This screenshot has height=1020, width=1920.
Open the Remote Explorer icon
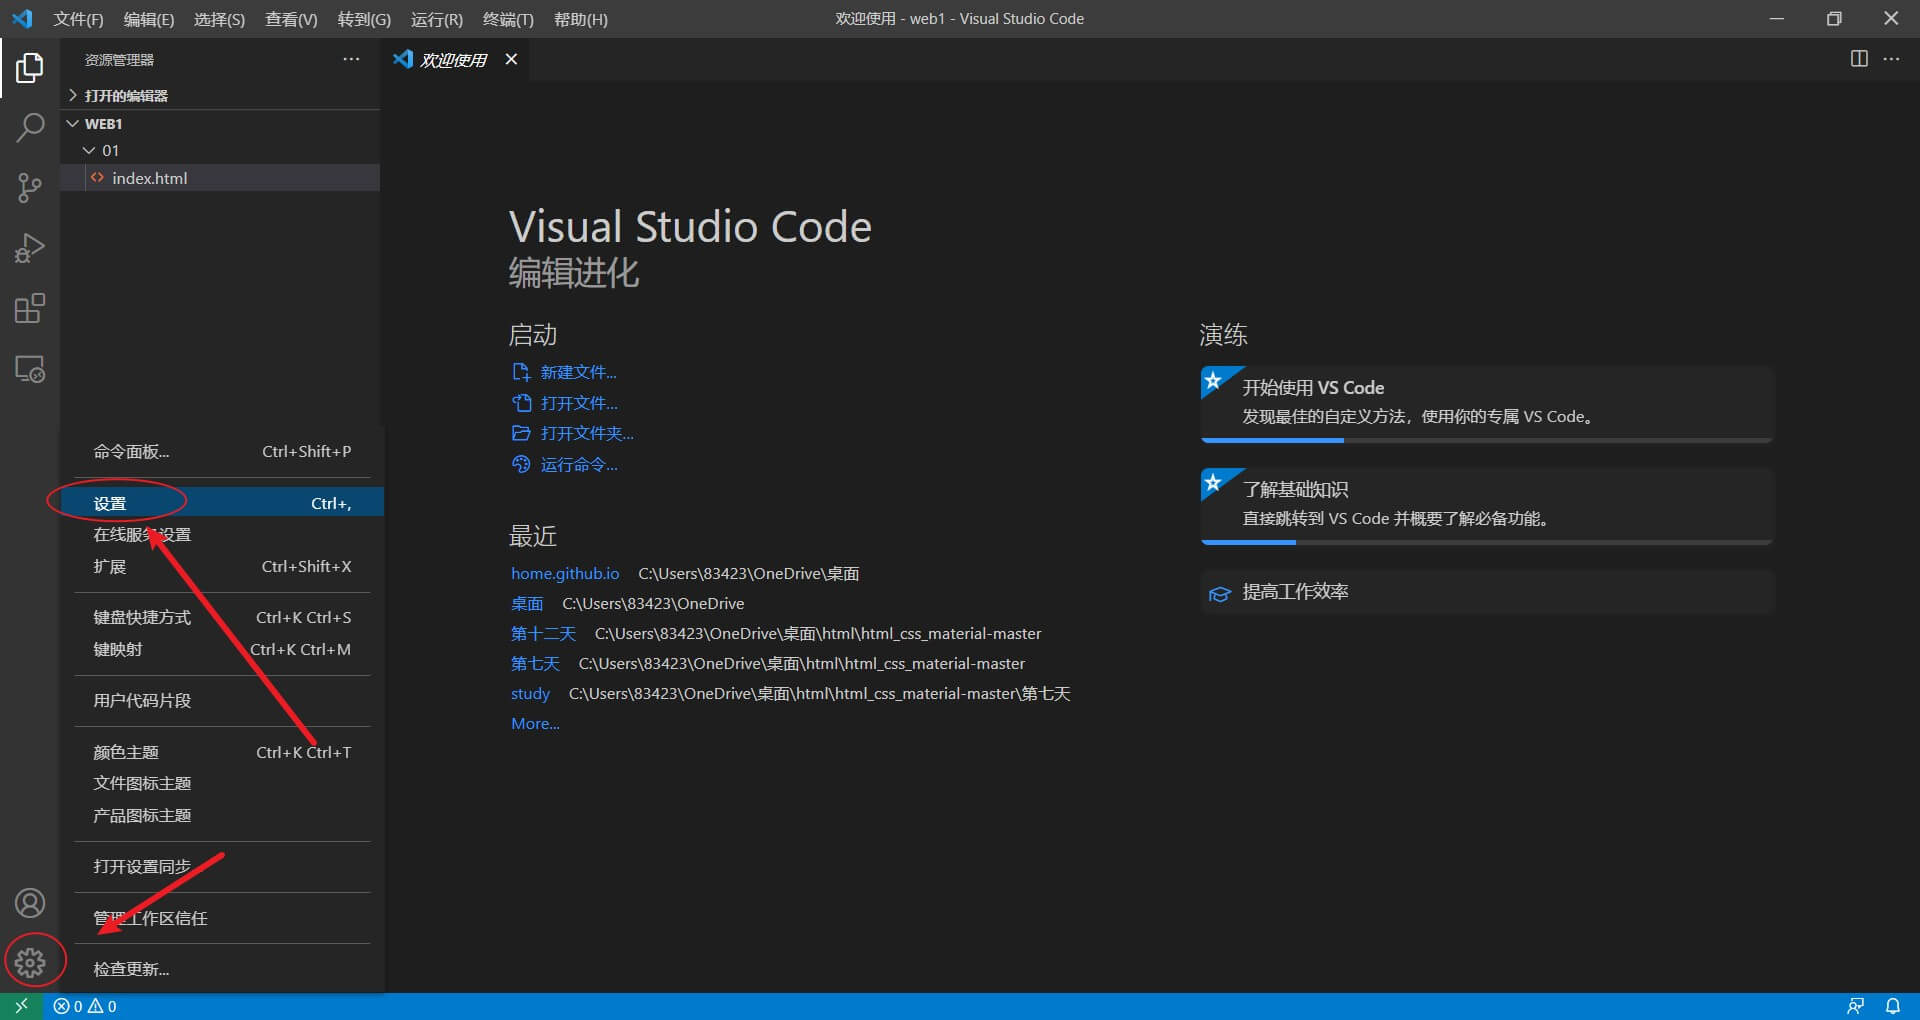(30, 369)
